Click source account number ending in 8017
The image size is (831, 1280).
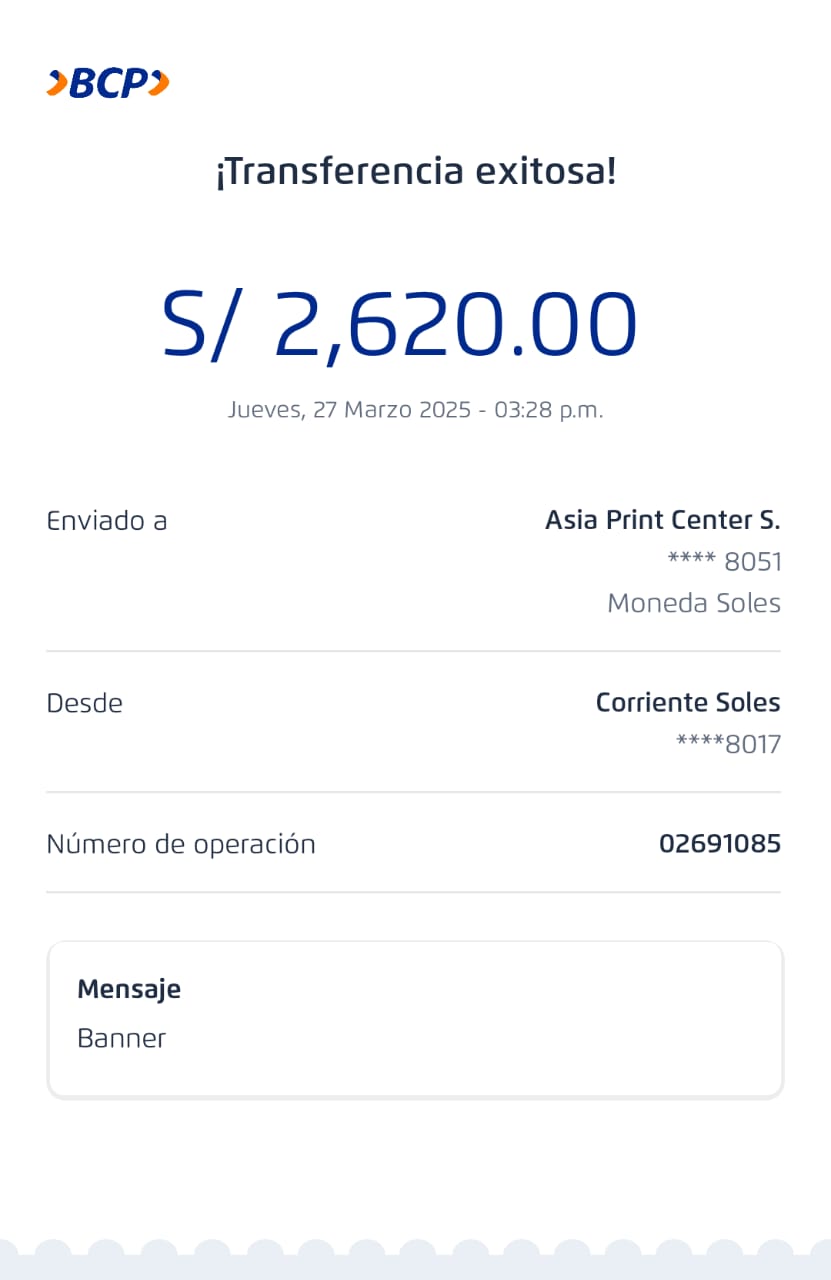click(x=728, y=745)
